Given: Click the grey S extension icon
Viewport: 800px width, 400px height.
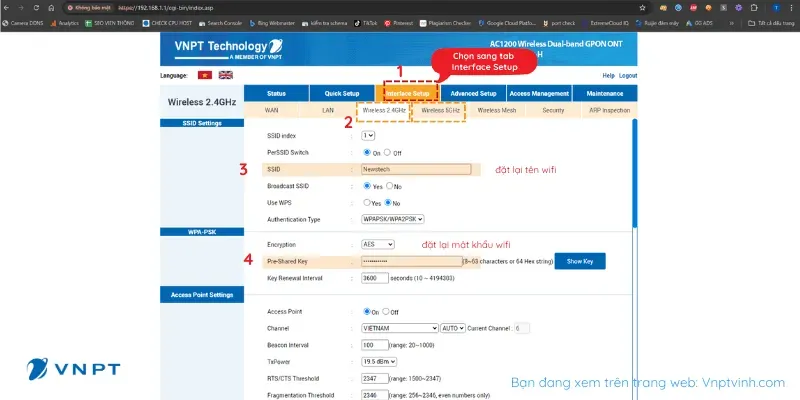Looking at the screenshot, I should tap(723, 8).
